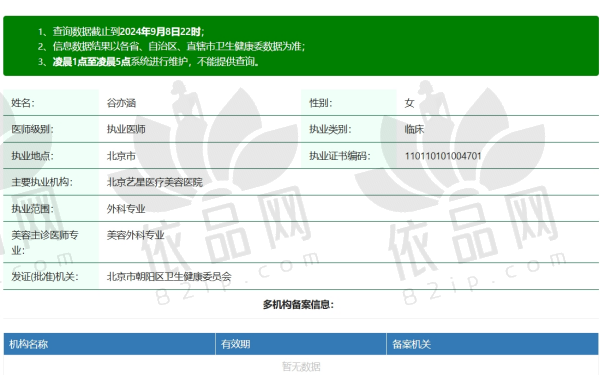Click the name value 谷亦涵
600x375 pixels.
(121, 103)
